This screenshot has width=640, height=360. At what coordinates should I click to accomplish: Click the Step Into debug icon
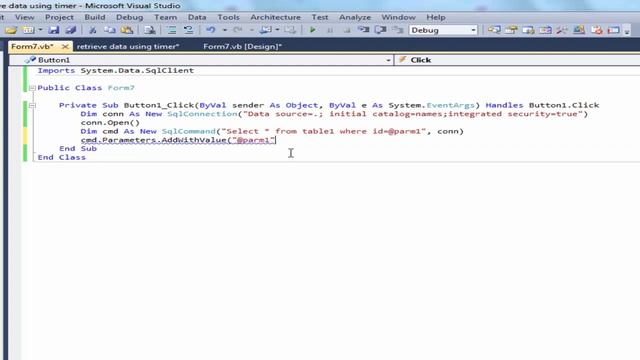pos(363,30)
